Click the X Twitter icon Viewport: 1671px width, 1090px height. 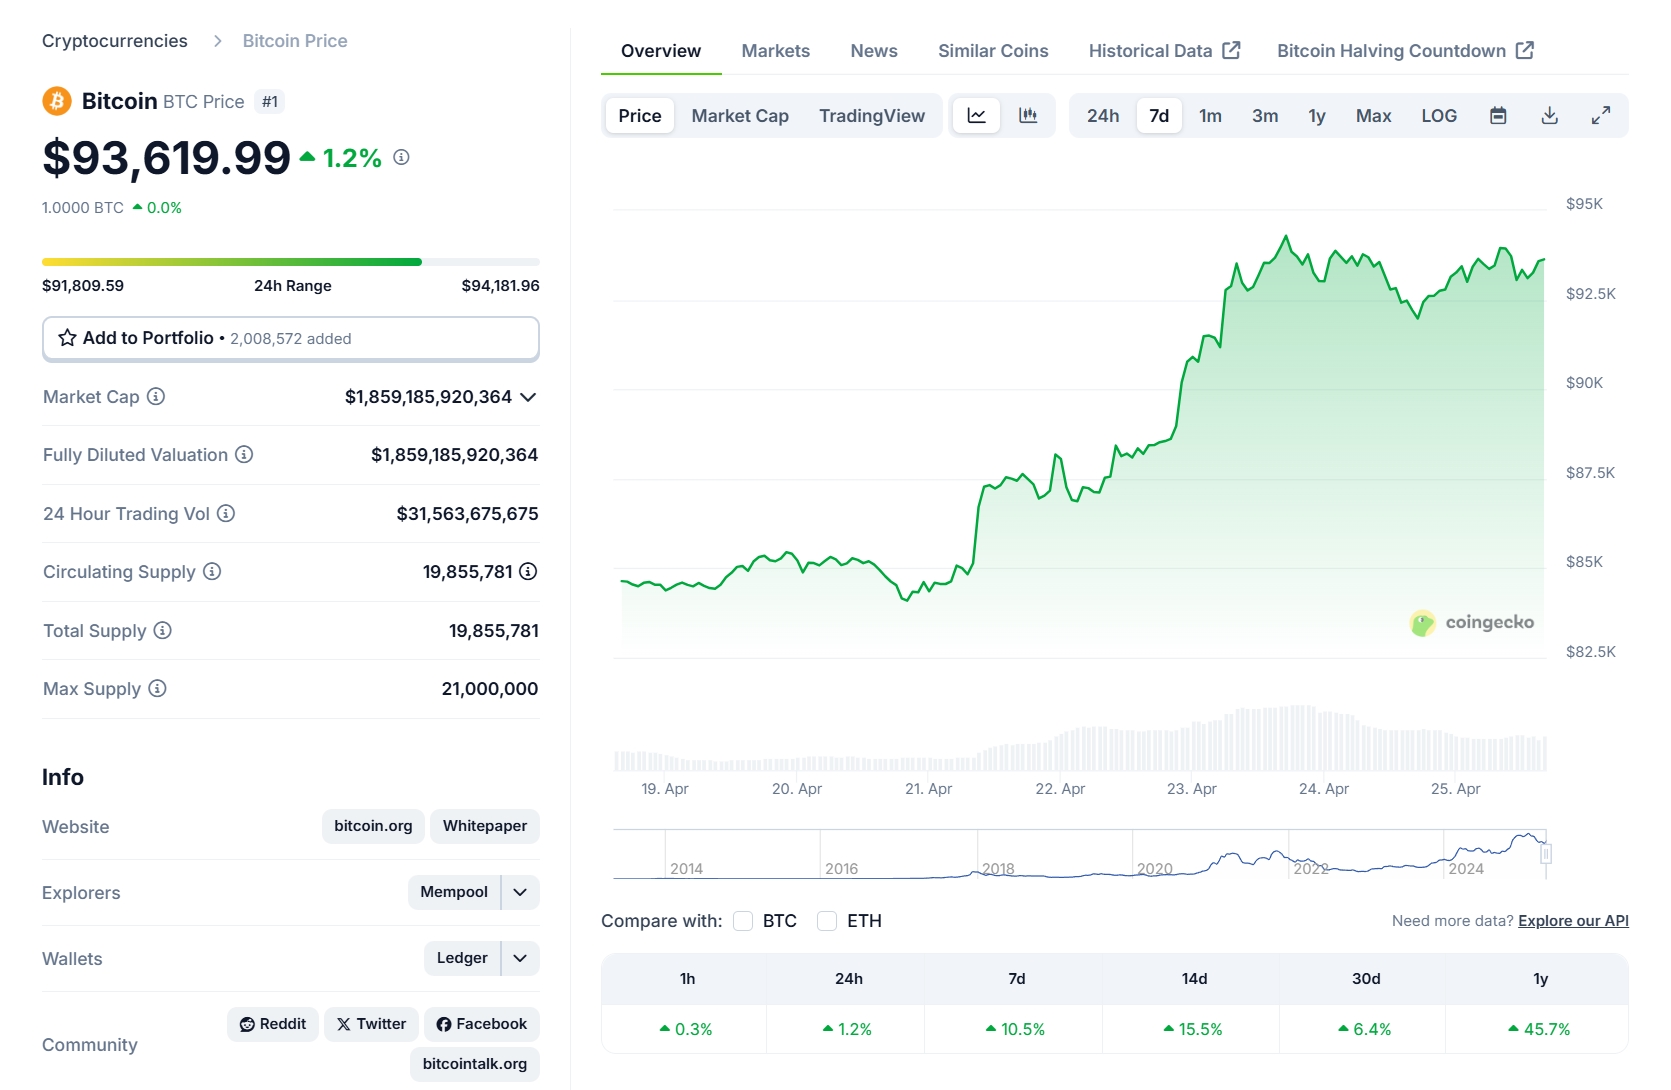344,1024
